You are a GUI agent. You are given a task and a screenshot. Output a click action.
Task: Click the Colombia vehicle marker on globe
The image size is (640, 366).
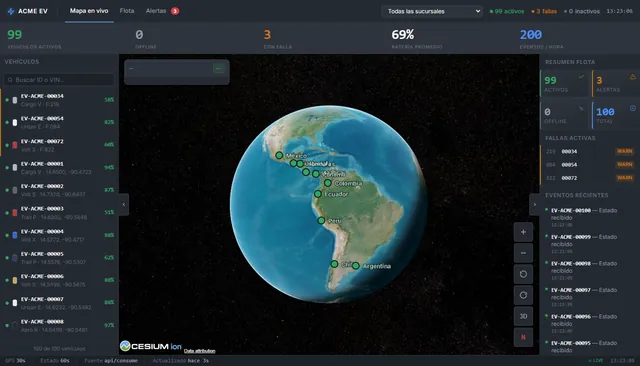(x=328, y=183)
